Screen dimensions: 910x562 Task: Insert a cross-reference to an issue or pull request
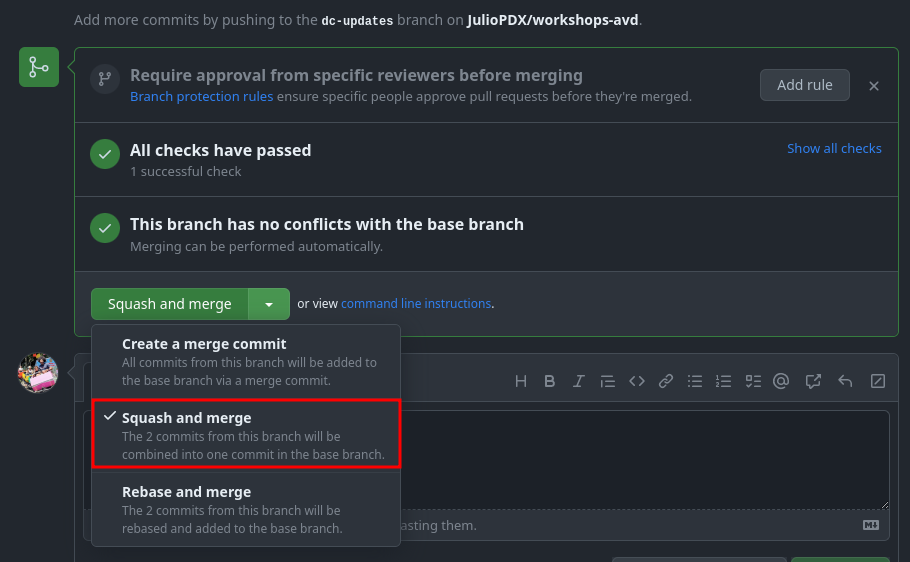pyautogui.click(x=813, y=381)
